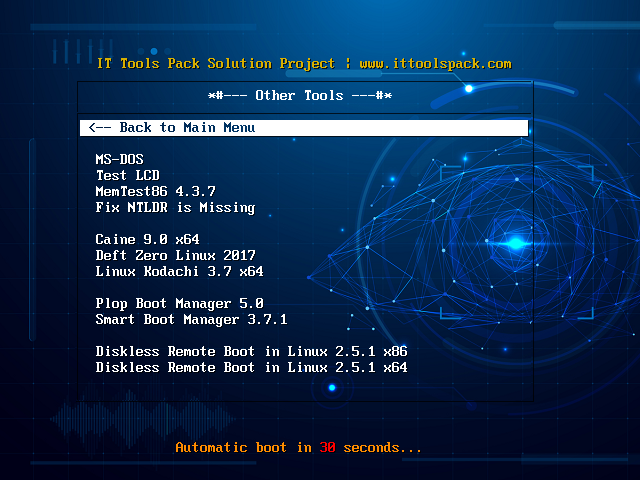Choose Deft Zero Linux 2017
640x480 pixels.
176,256
